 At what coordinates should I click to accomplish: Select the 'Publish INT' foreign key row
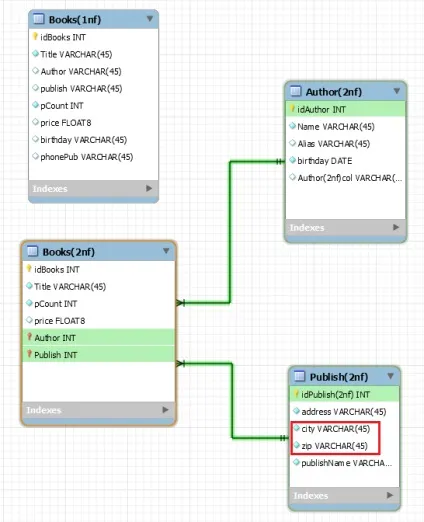(98, 354)
